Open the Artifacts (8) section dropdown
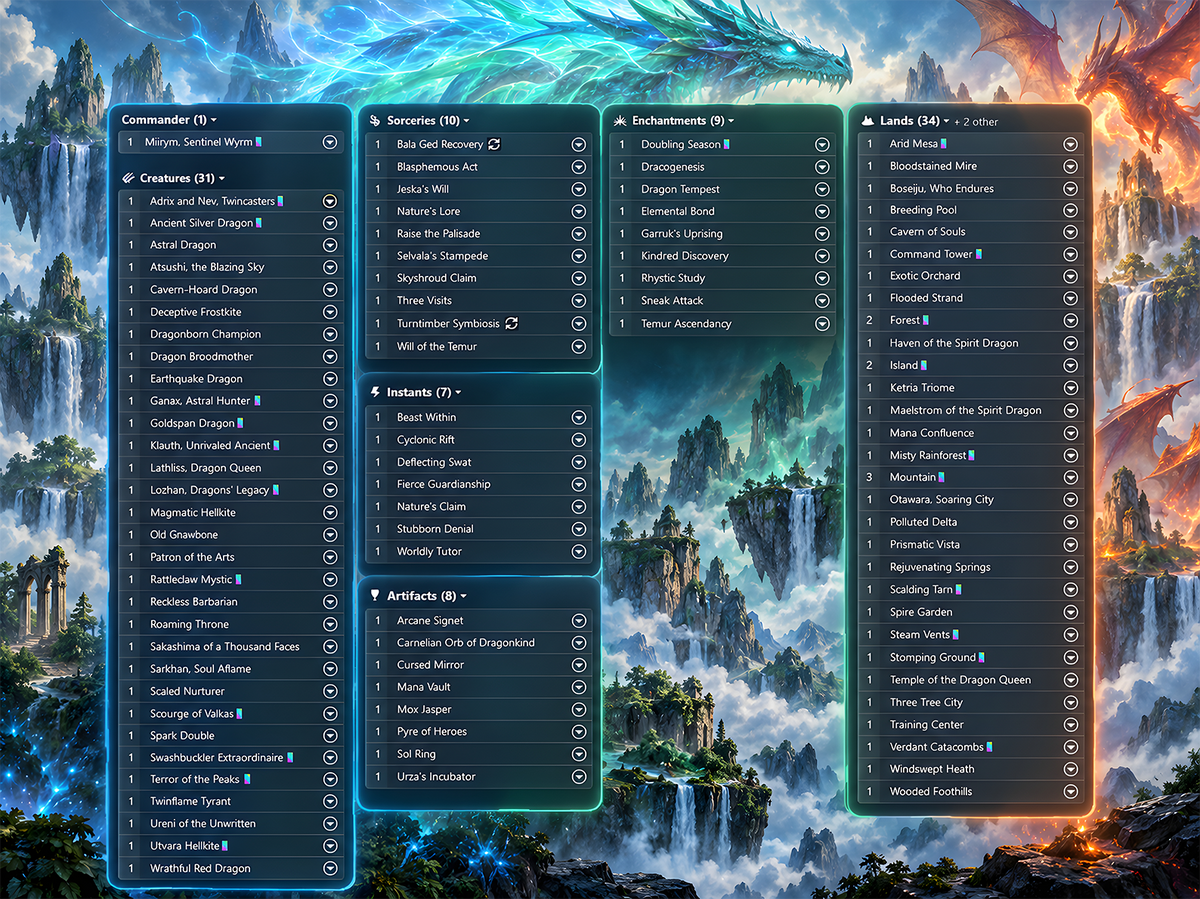 [x=463, y=596]
